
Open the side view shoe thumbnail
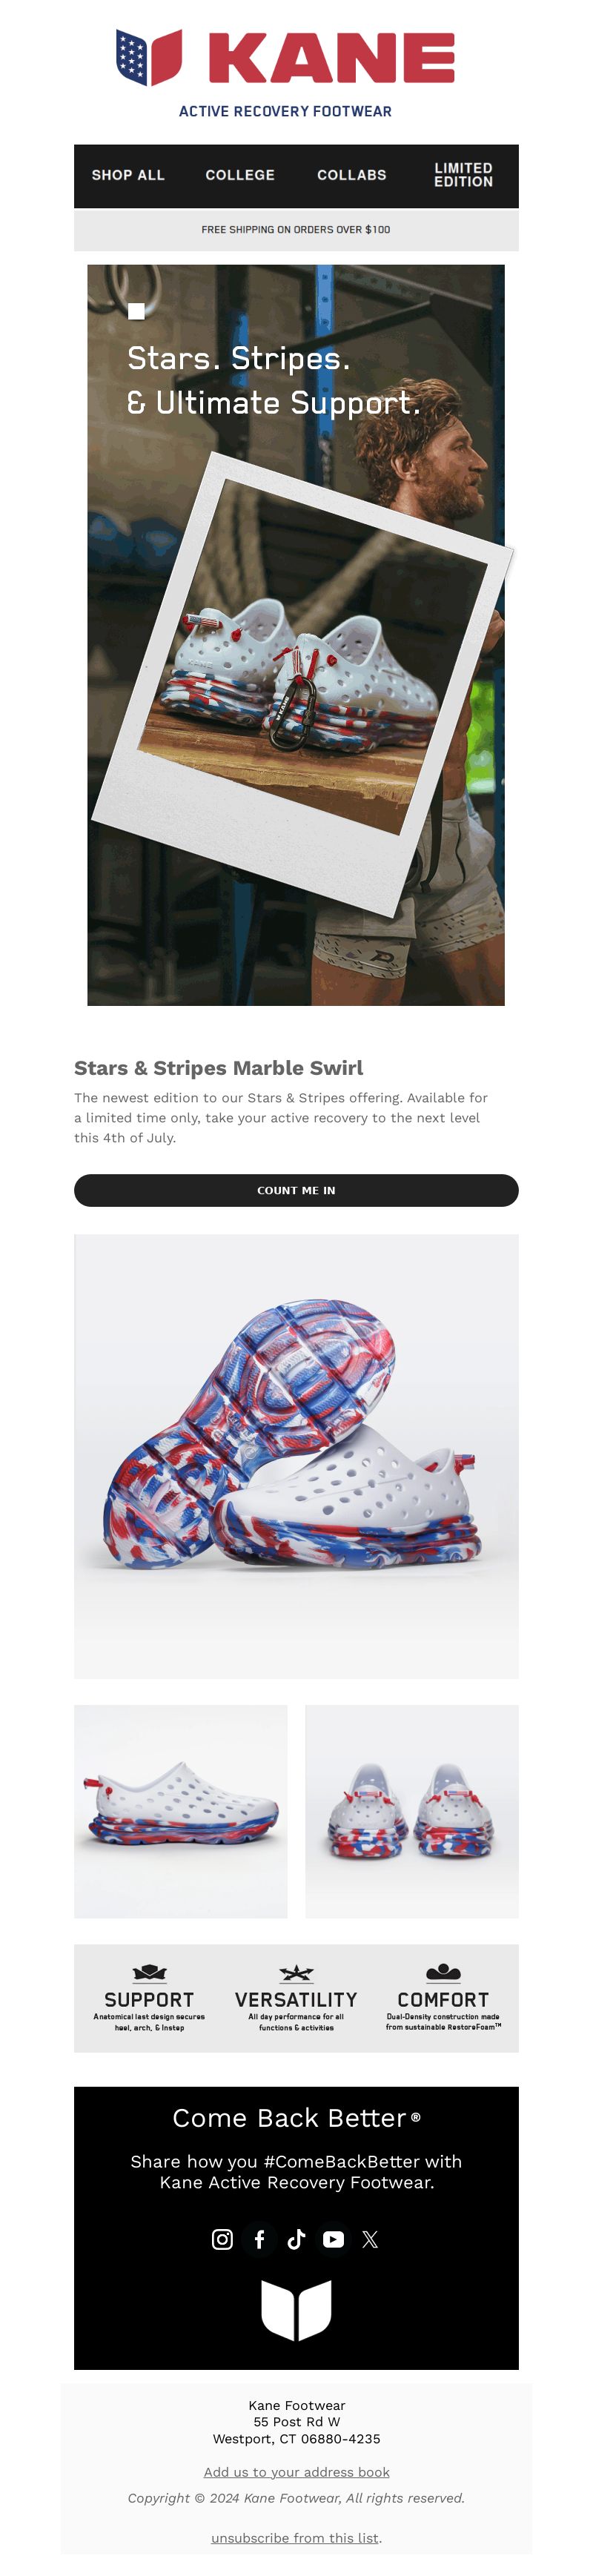pos(181,1811)
